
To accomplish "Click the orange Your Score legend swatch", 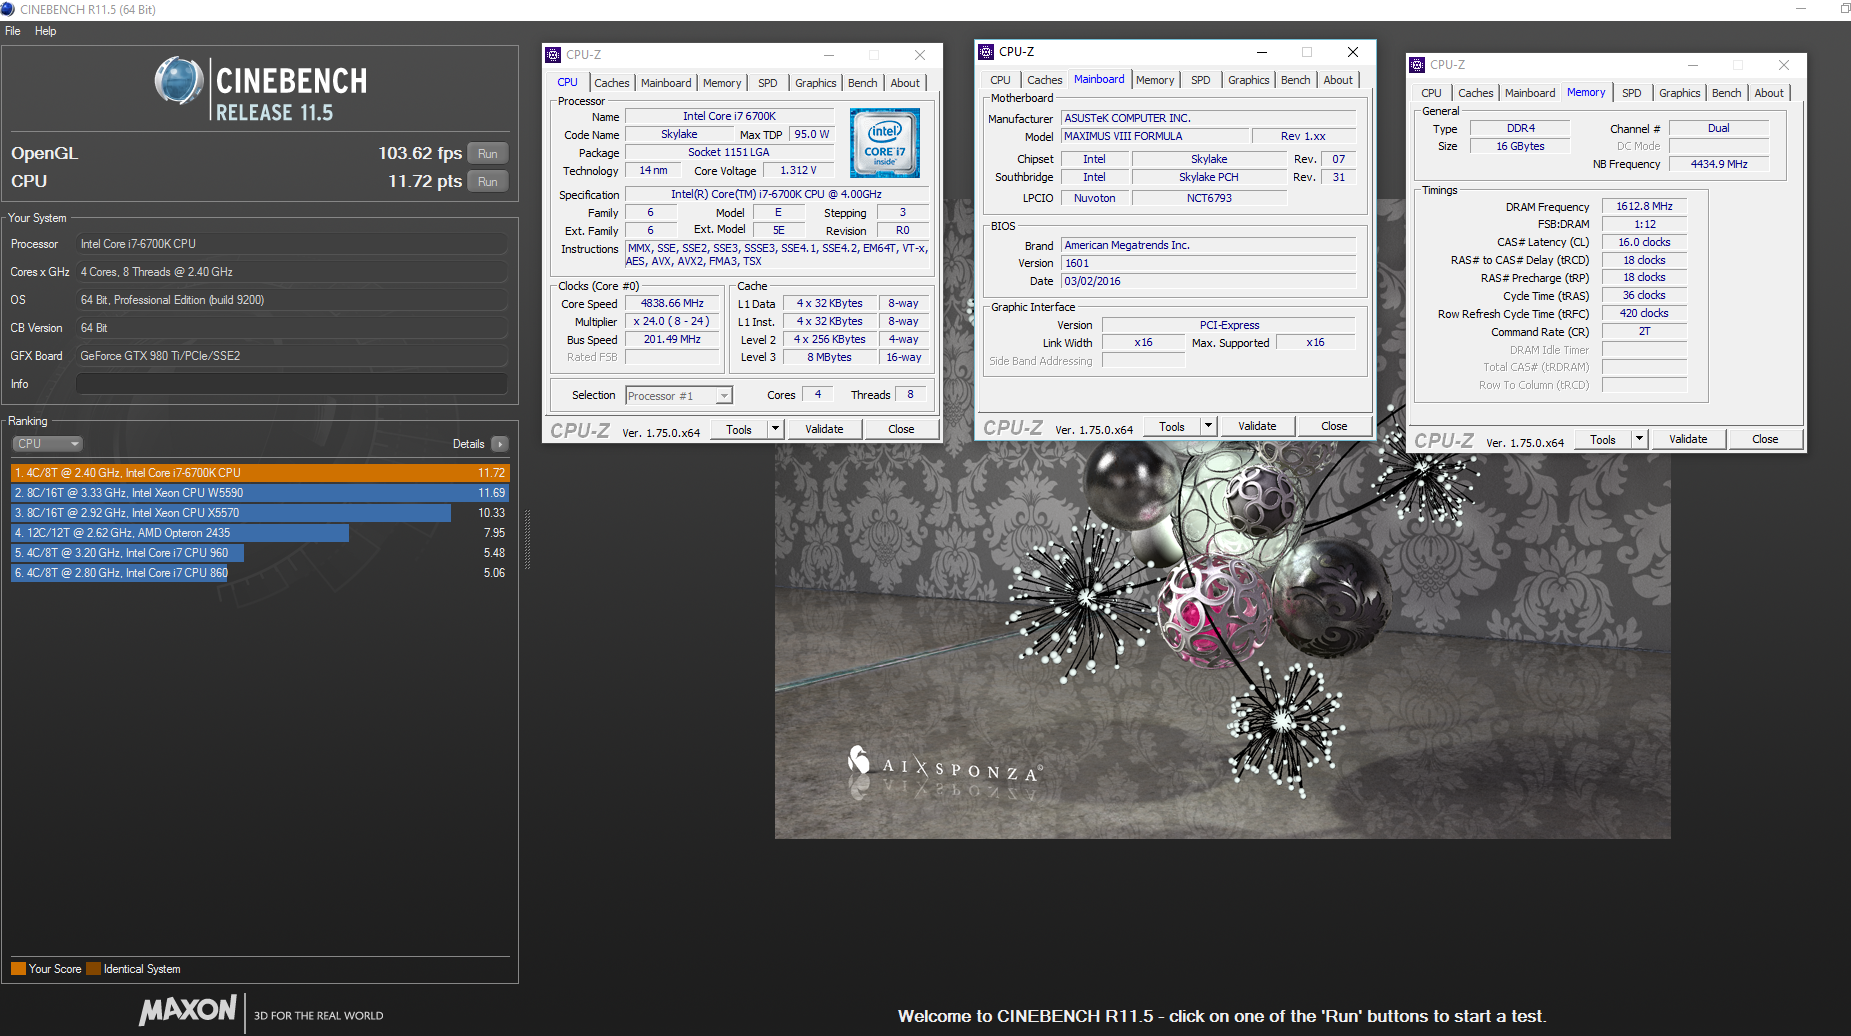I will click(18, 968).
